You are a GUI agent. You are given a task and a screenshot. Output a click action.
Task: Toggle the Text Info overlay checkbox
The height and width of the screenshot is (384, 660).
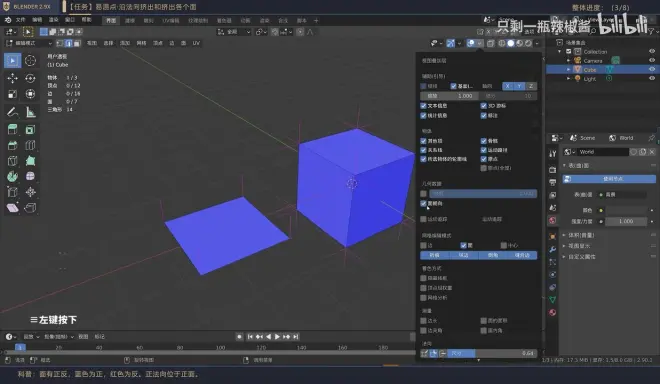click(x=423, y=106)
